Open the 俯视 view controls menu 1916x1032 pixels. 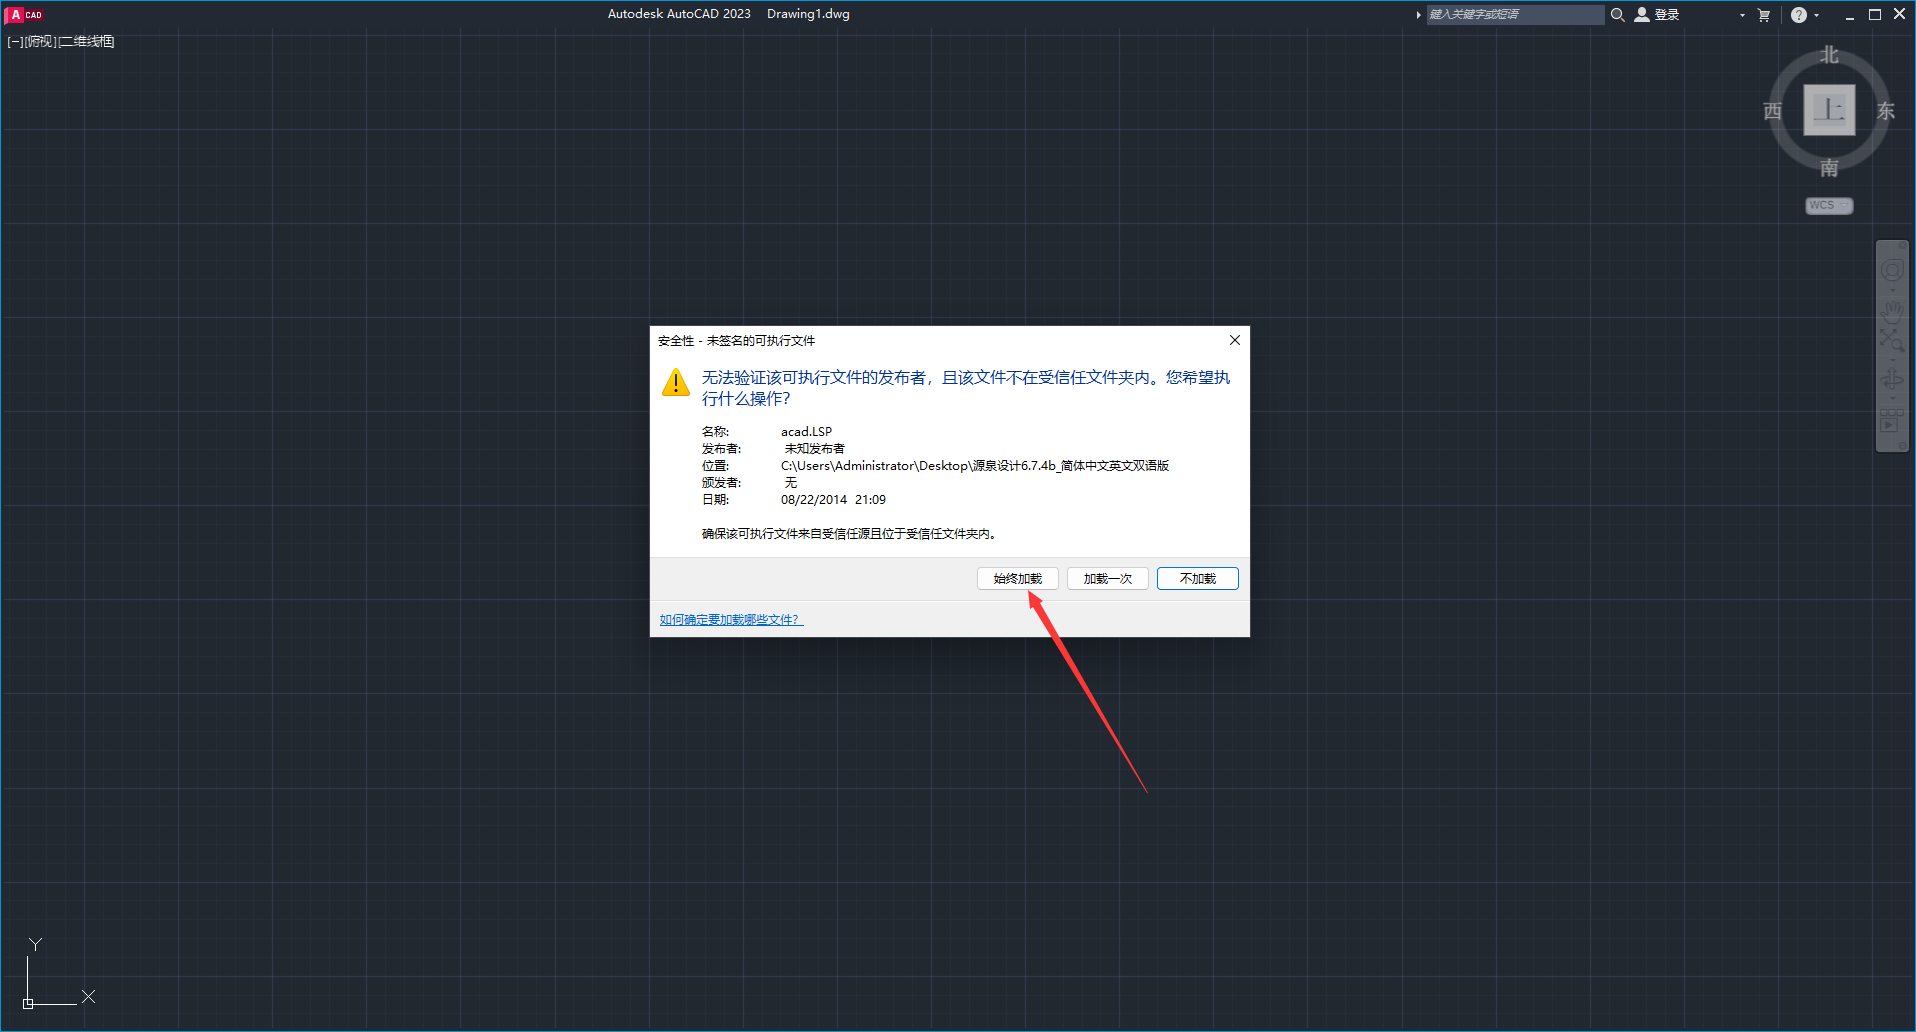click(40, 42)
